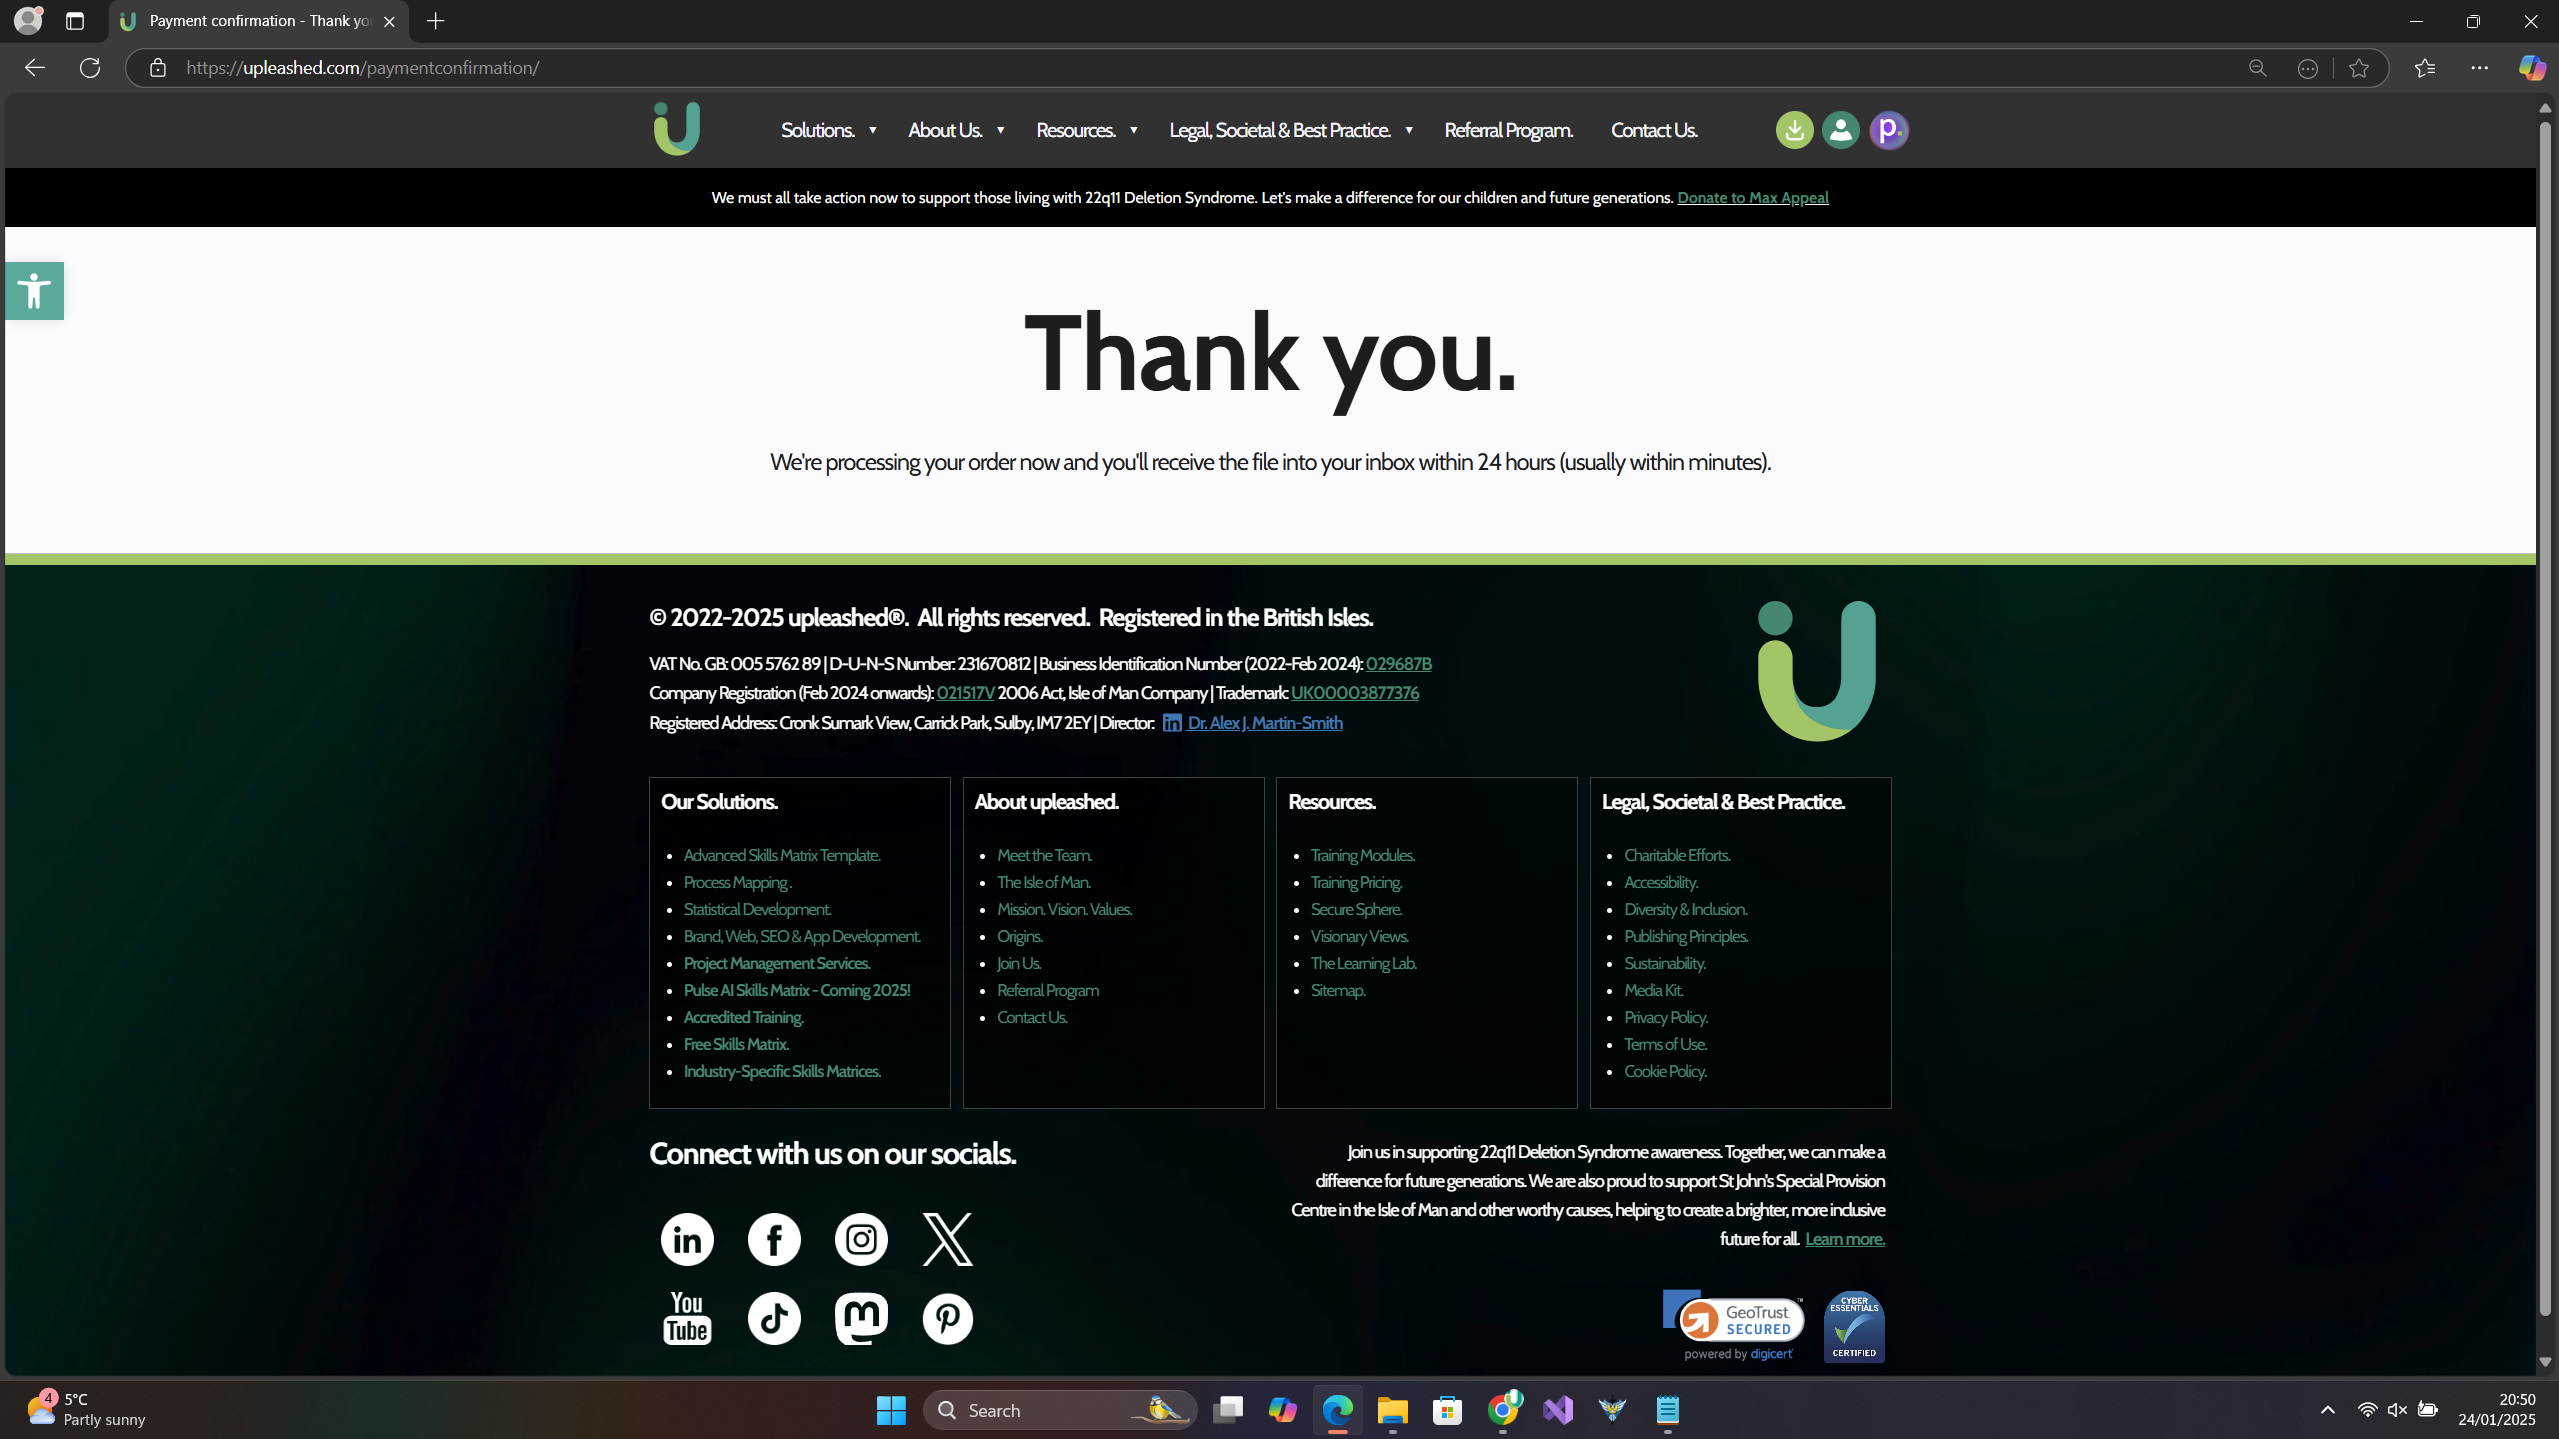Image resolution: width=2559 pixels, height=1439 pixels.
Task: Open Dr. Alex J. Martin-Smith link
Action: click(x=1264, y=723)
